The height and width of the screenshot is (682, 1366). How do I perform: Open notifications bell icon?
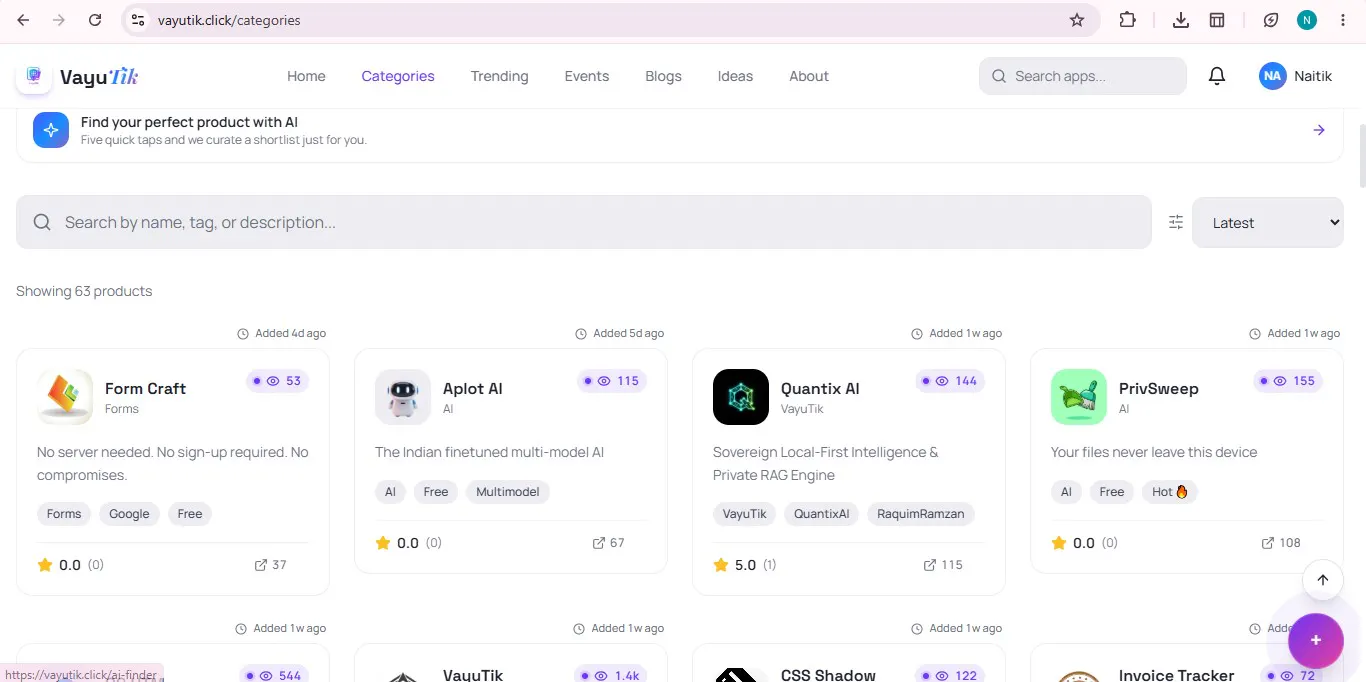click(1217, 76)
